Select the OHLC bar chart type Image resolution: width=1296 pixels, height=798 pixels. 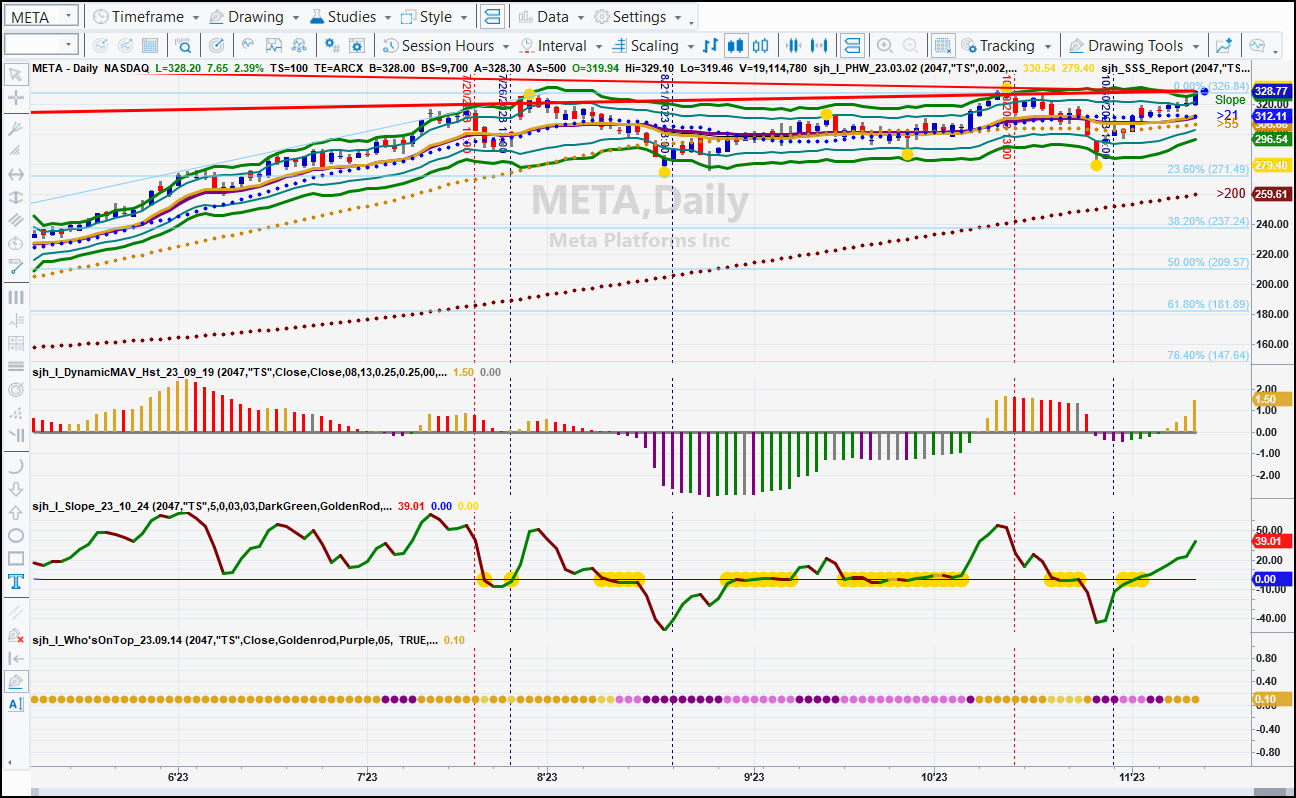711,45
